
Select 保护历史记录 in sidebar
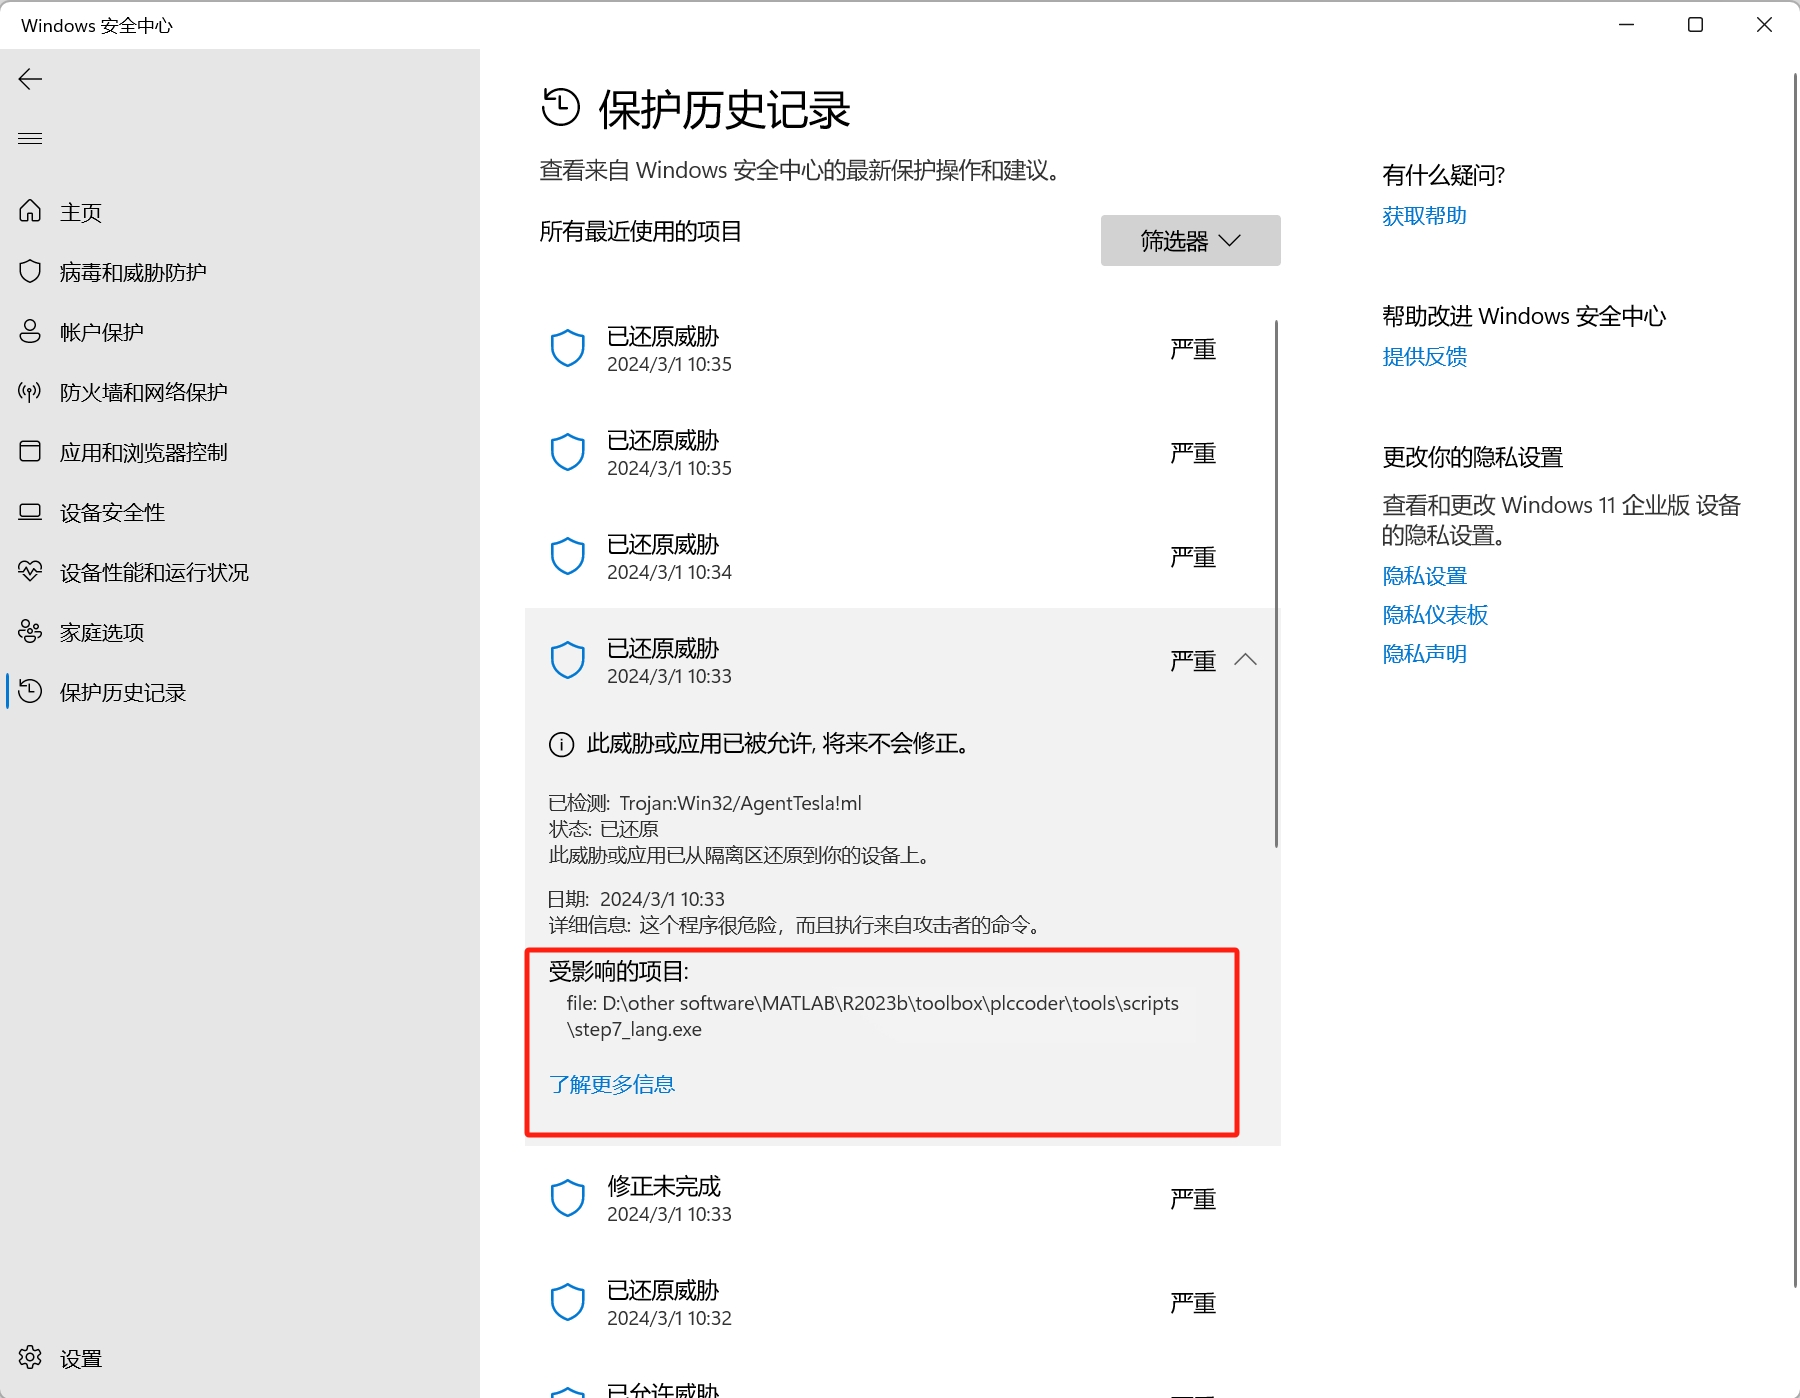[x=122, y=692]
